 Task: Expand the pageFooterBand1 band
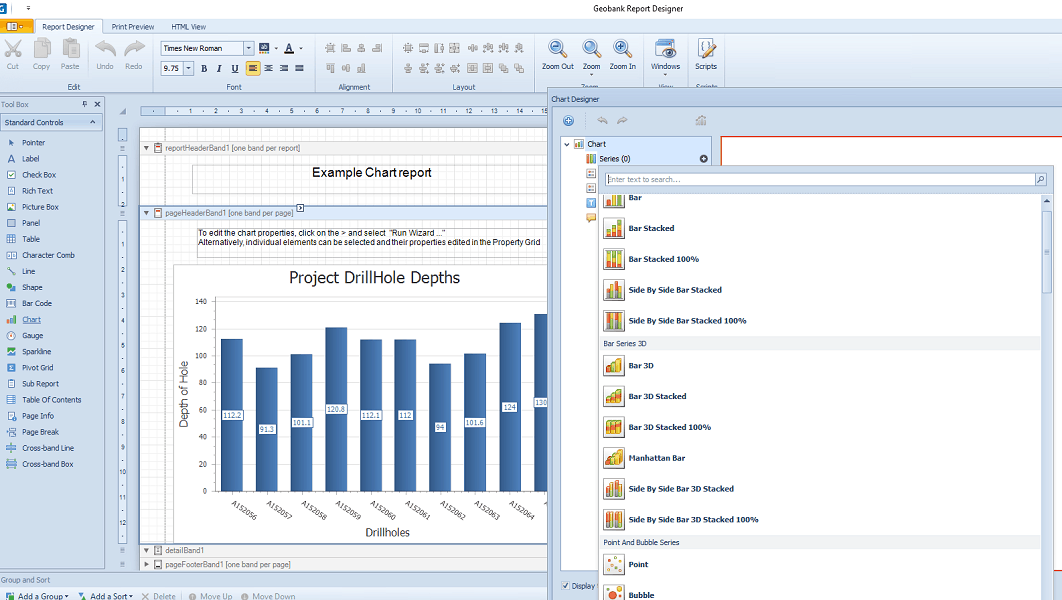(x=146, y=564)
